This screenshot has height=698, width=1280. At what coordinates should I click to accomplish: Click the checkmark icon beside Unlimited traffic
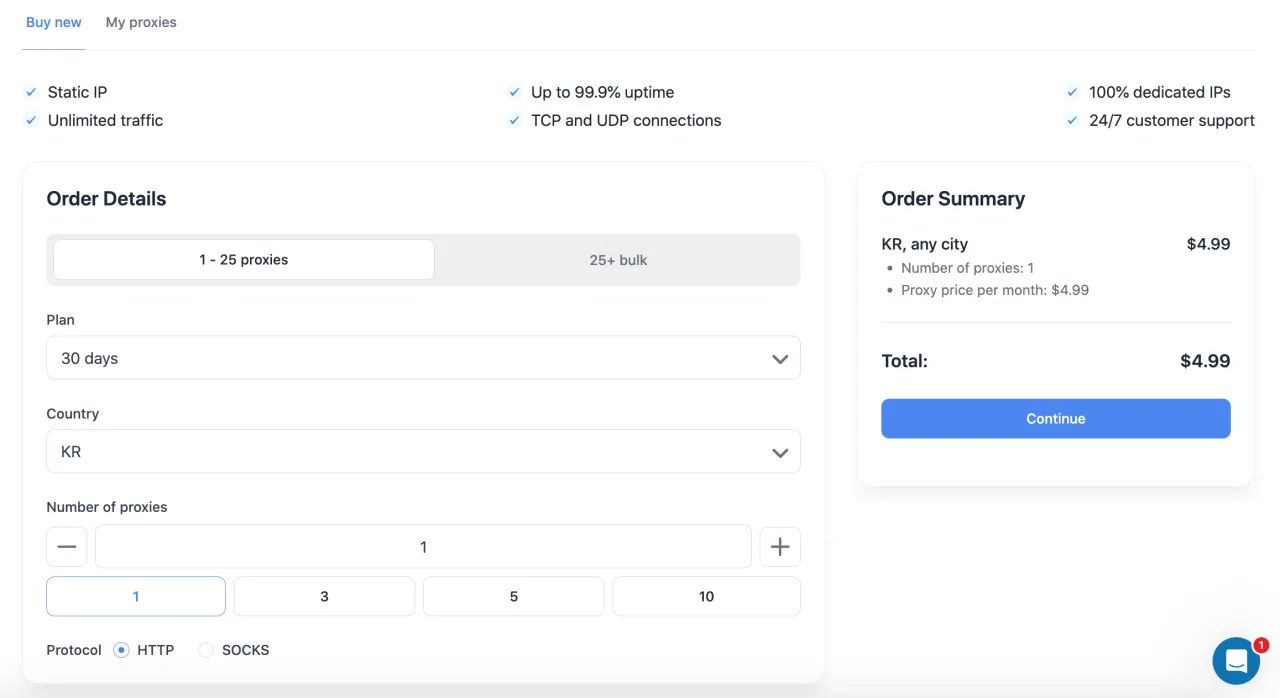coord(31,120)
